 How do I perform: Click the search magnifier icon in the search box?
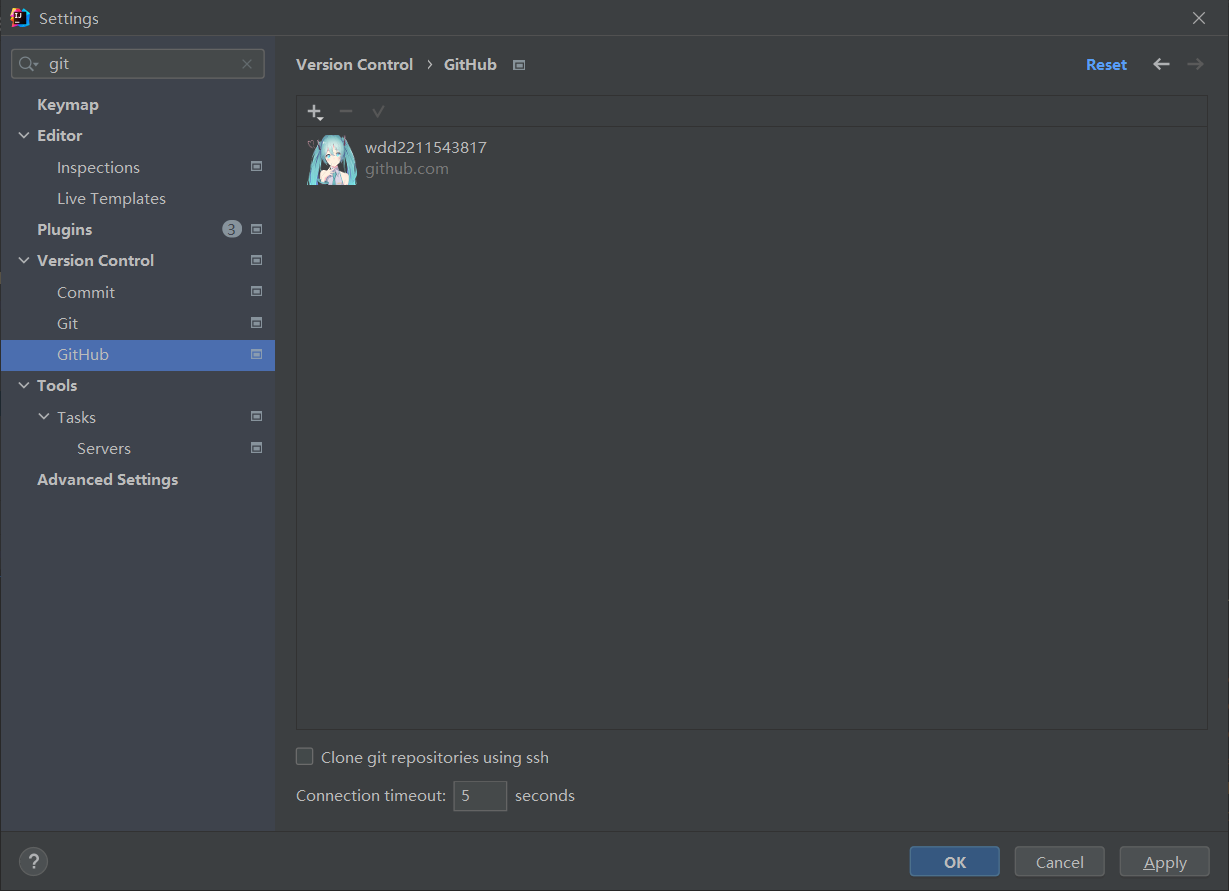point(29,64)
